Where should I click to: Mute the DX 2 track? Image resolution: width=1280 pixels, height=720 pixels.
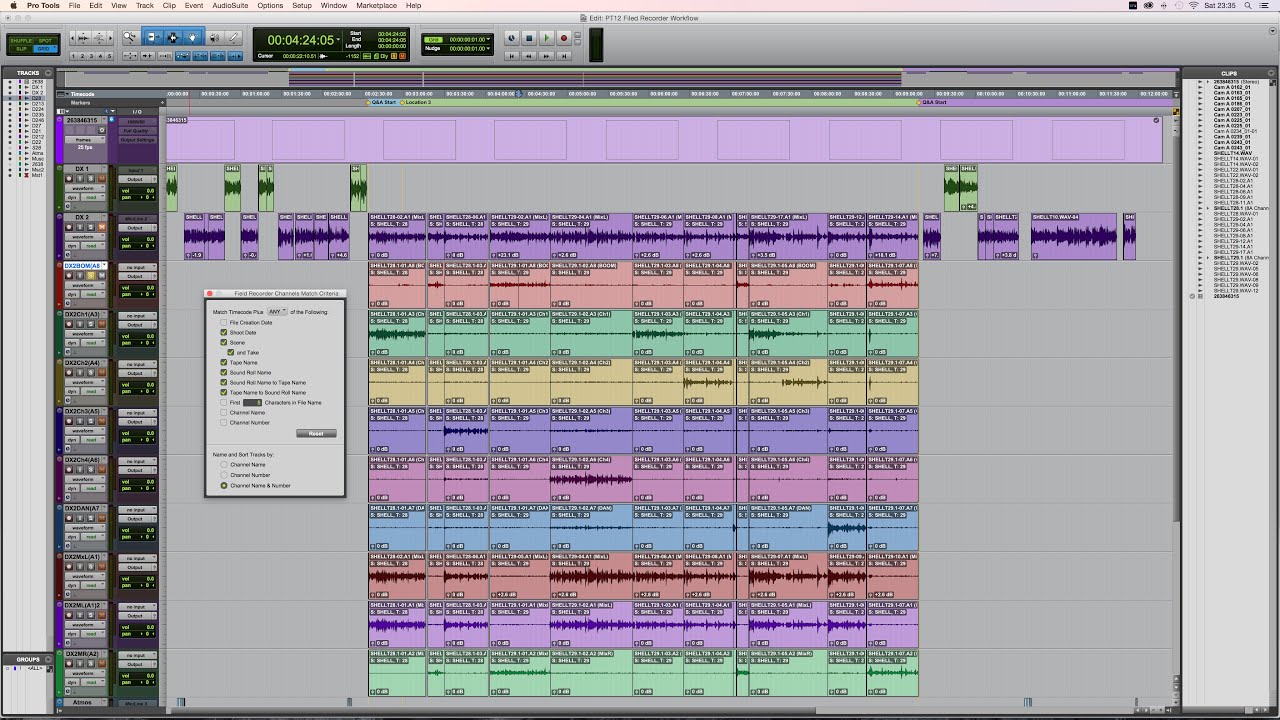click(x=101, y=227)
